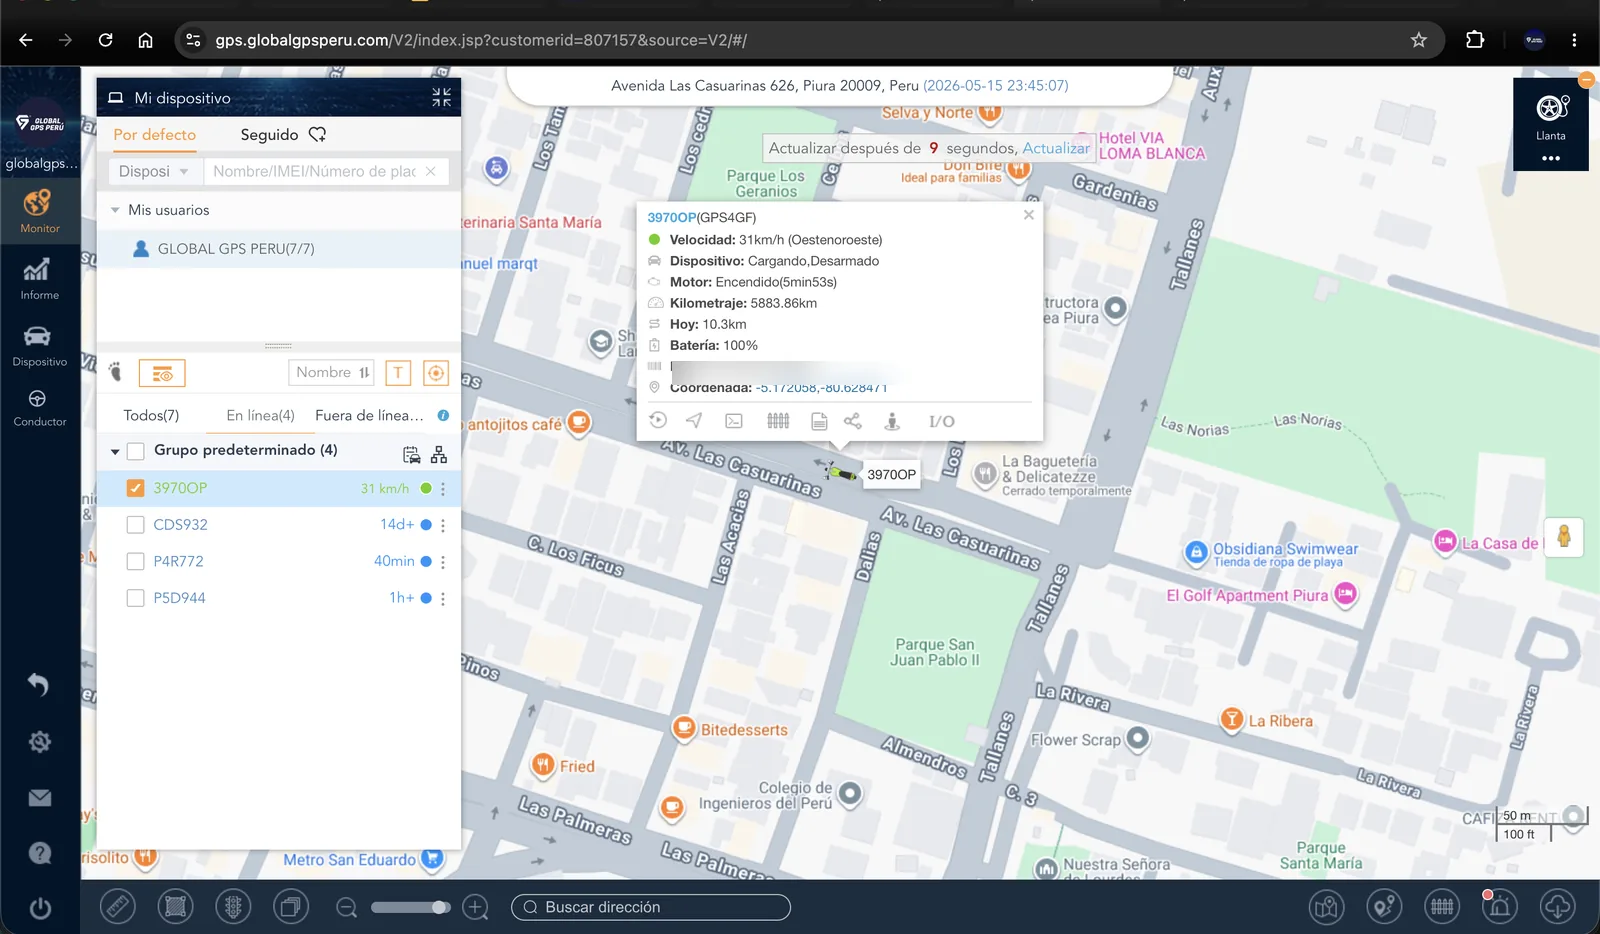Collapse the Grupo predeterminado group
Screen dimensions: 1600x934
(x=115, y=452)
